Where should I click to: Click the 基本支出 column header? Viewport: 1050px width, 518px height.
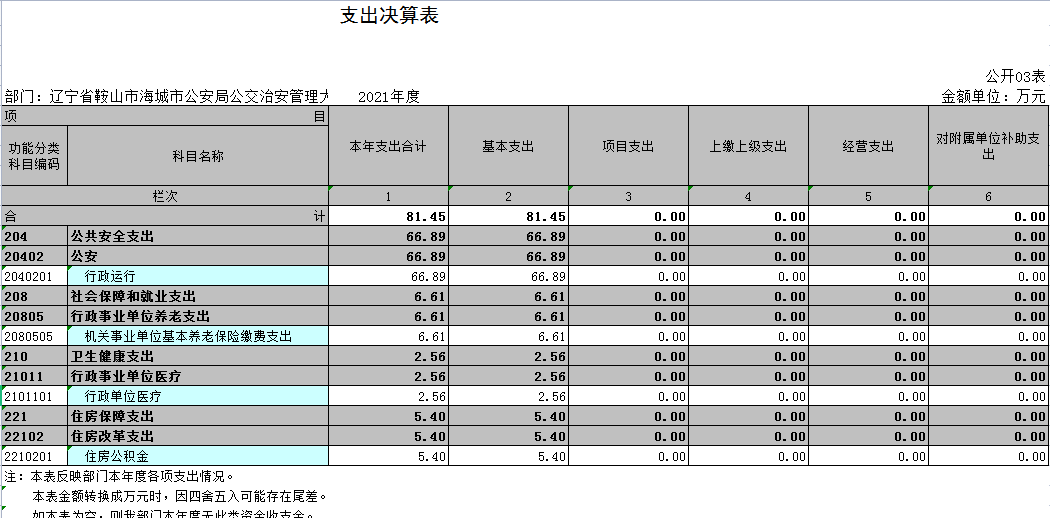[508, 146]
